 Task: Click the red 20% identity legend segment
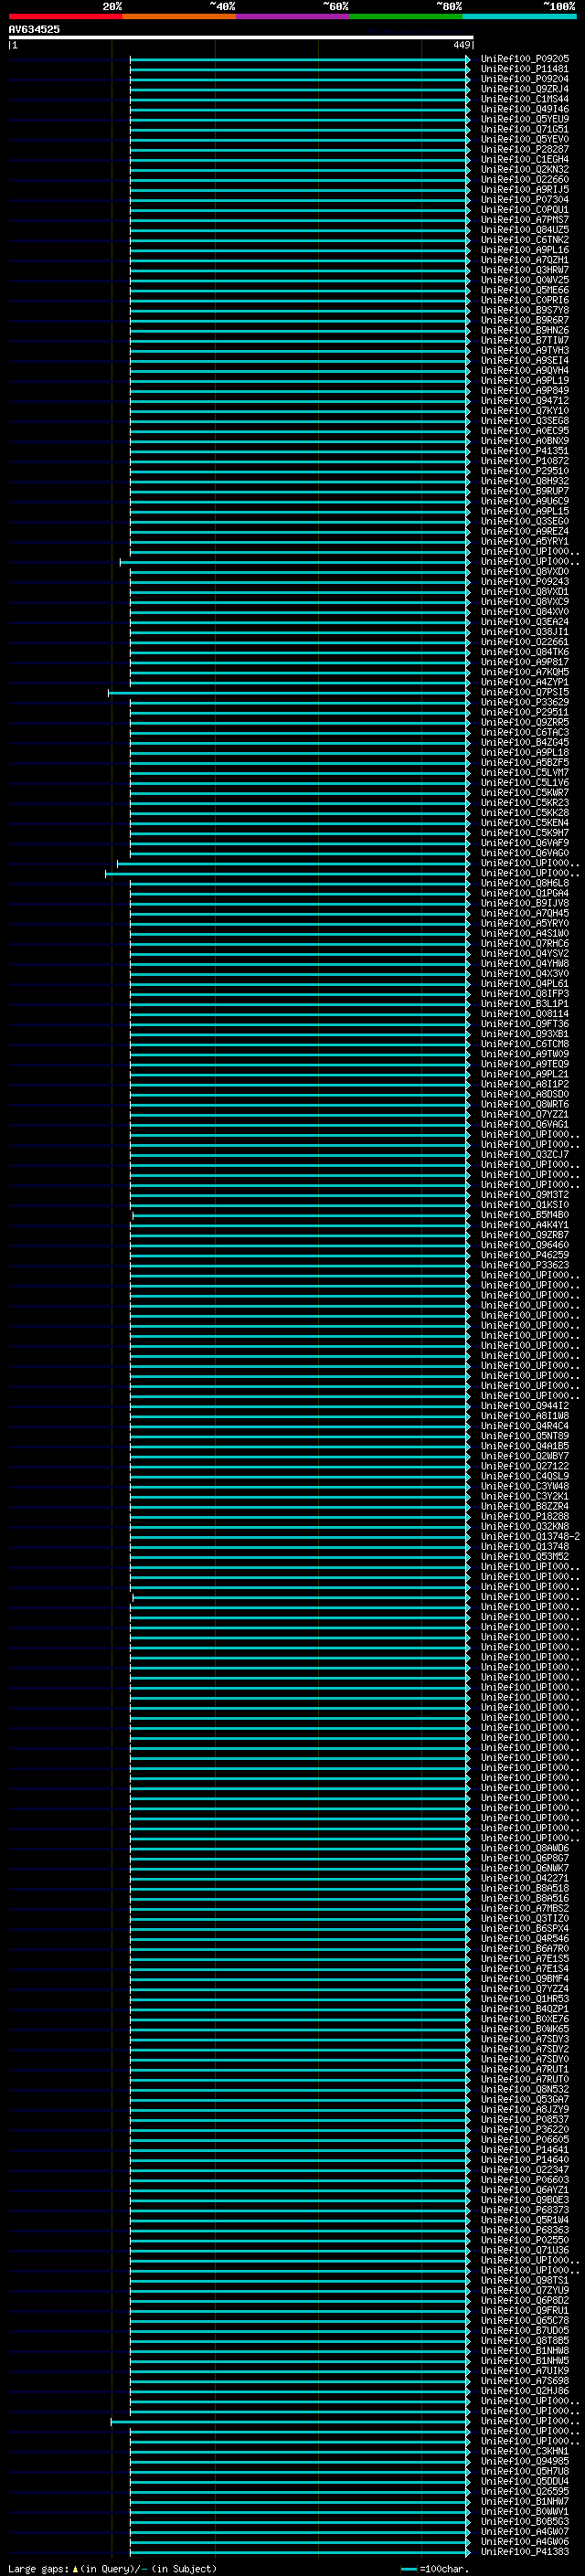click(65, 16)
